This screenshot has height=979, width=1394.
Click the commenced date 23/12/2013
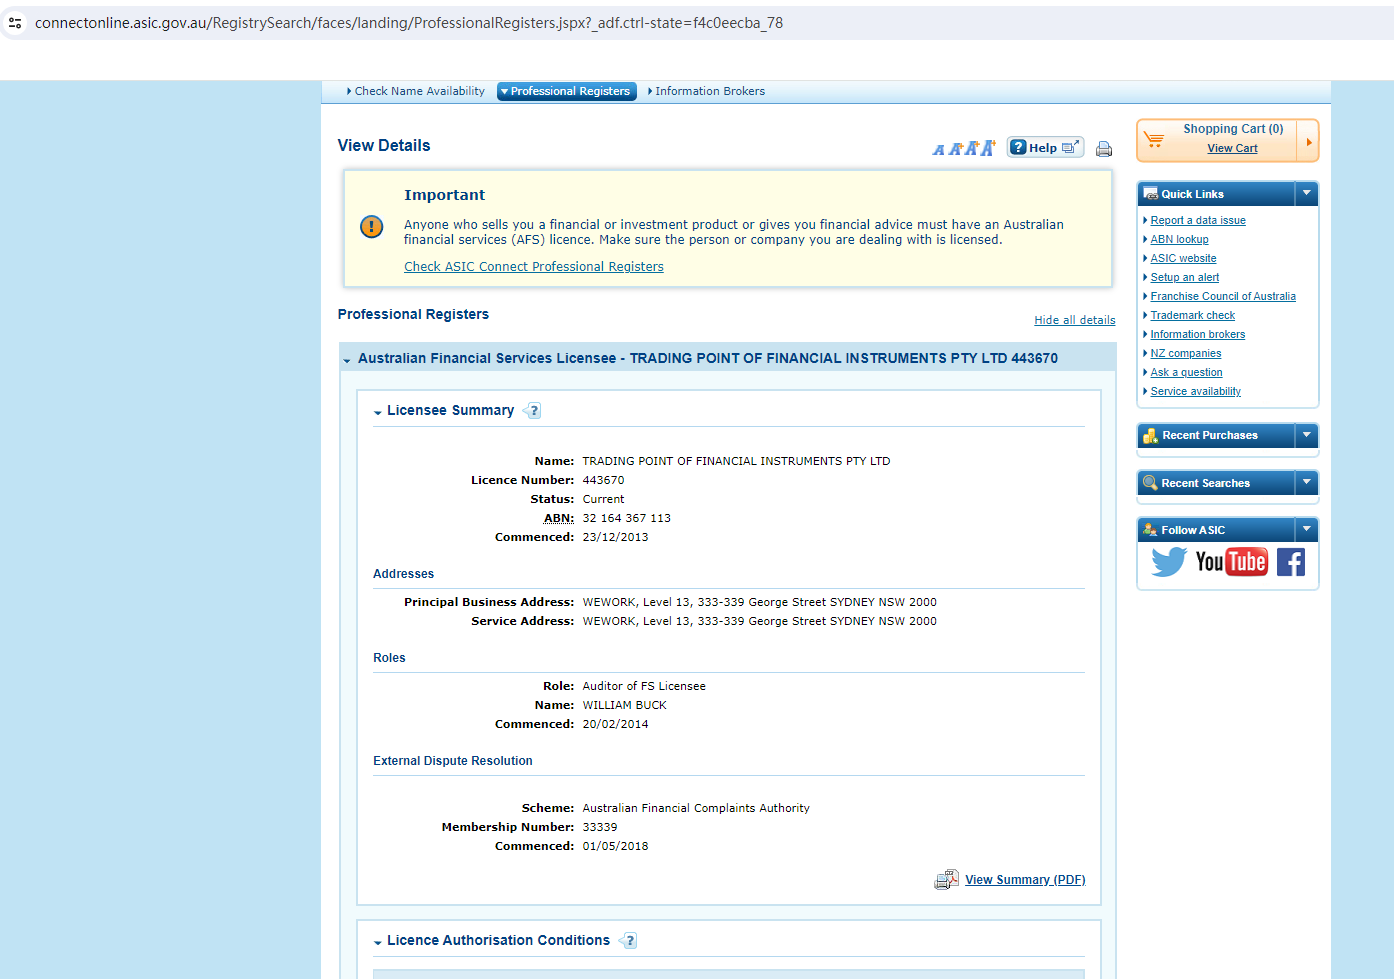615,538
